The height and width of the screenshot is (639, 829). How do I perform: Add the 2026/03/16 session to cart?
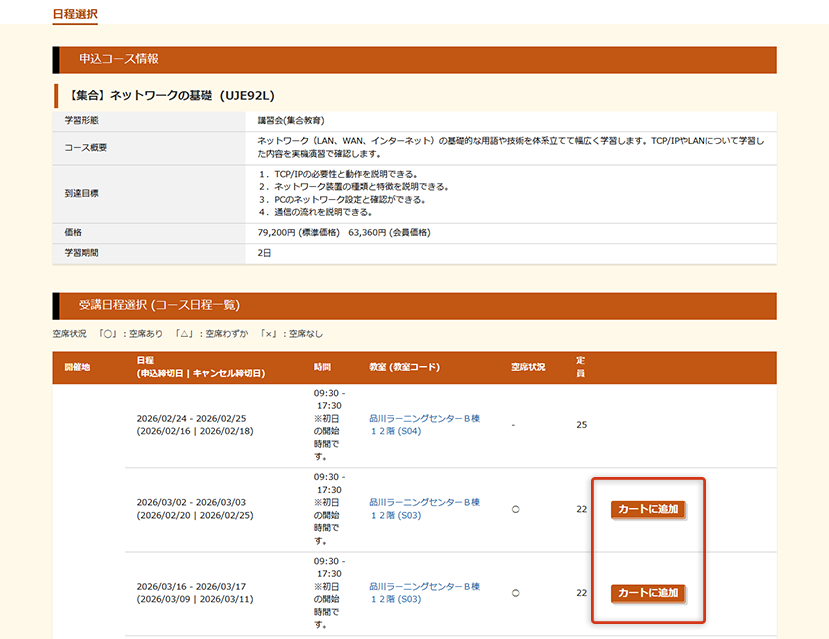pyautogui.click(x=648, y=593)
